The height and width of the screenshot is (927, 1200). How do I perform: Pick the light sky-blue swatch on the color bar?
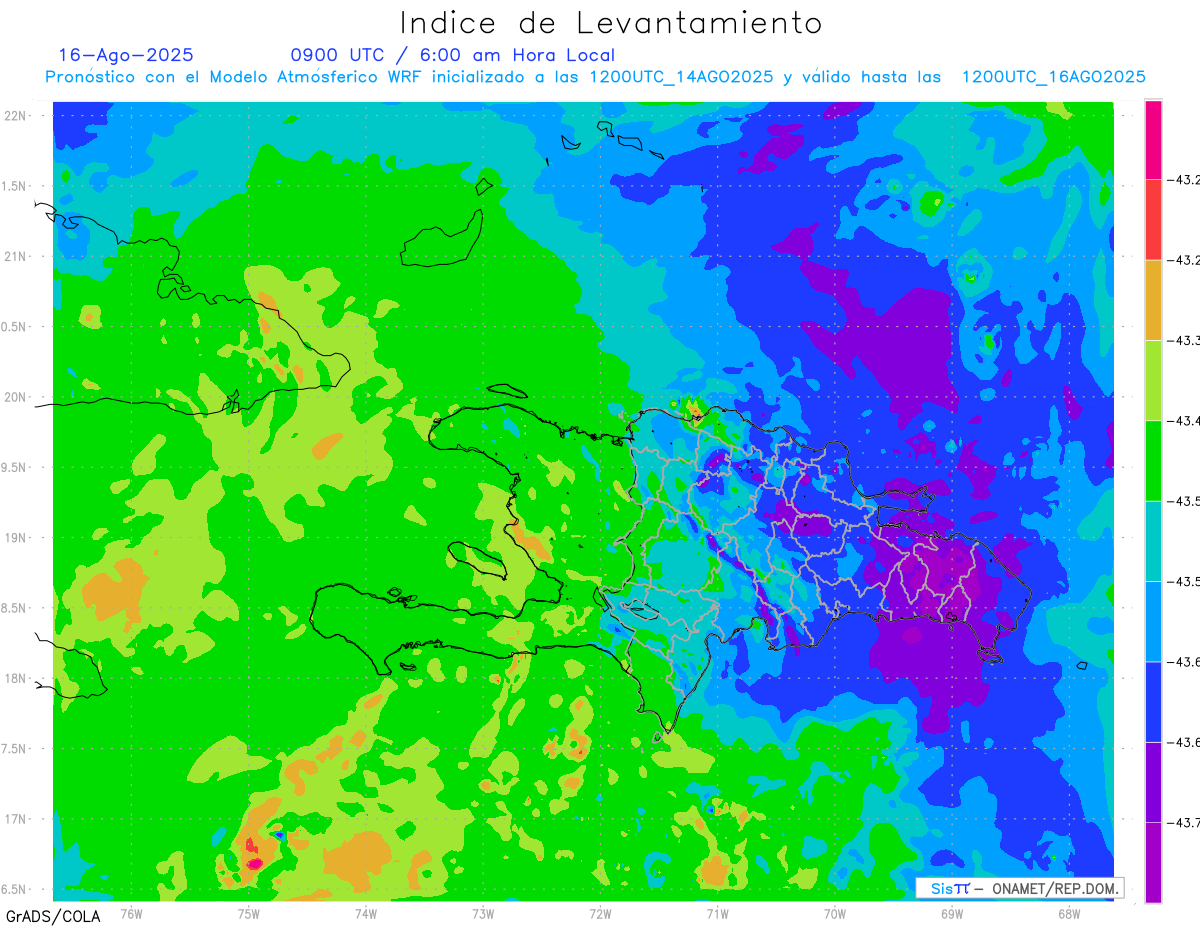click(x=1153, y=621)
